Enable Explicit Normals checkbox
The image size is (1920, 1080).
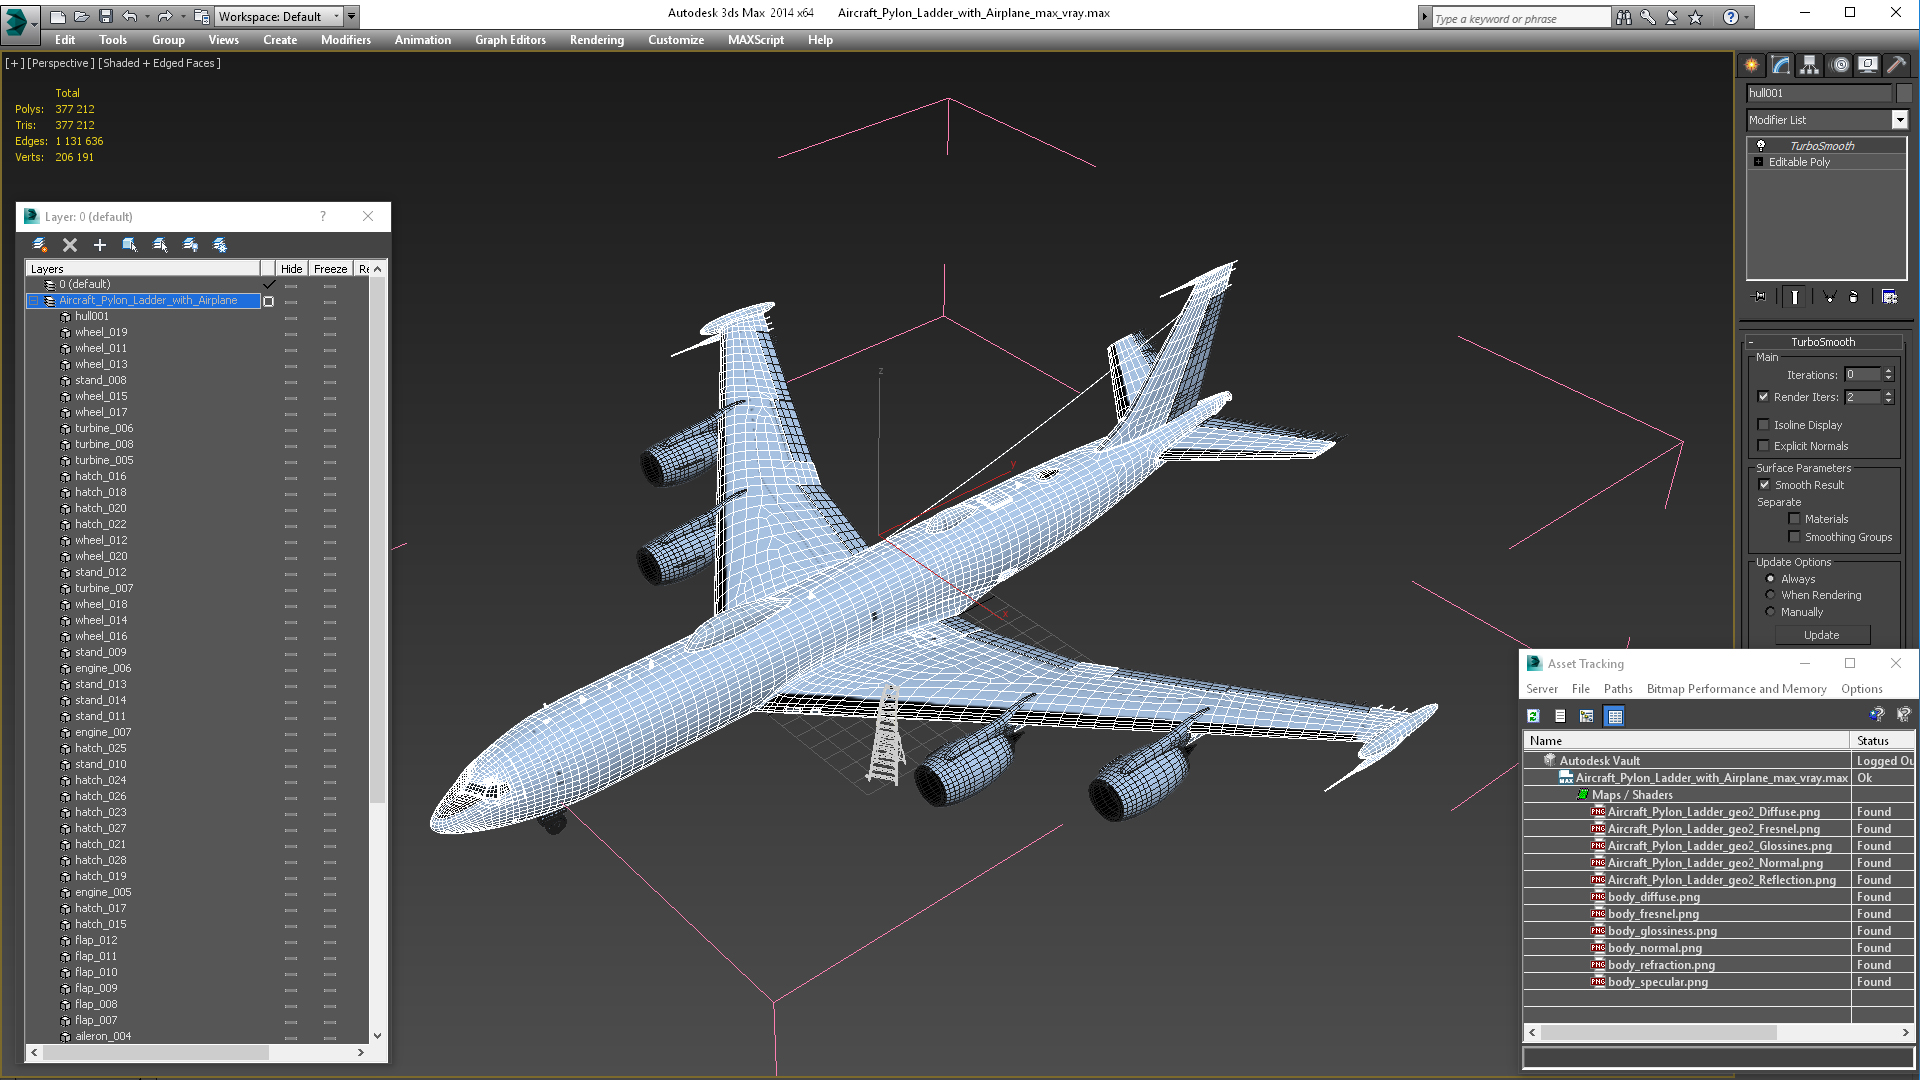coord(1764,446)
